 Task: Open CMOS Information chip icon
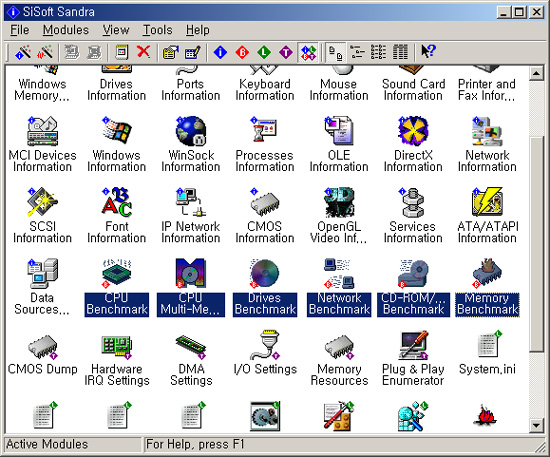click(264, 202)
